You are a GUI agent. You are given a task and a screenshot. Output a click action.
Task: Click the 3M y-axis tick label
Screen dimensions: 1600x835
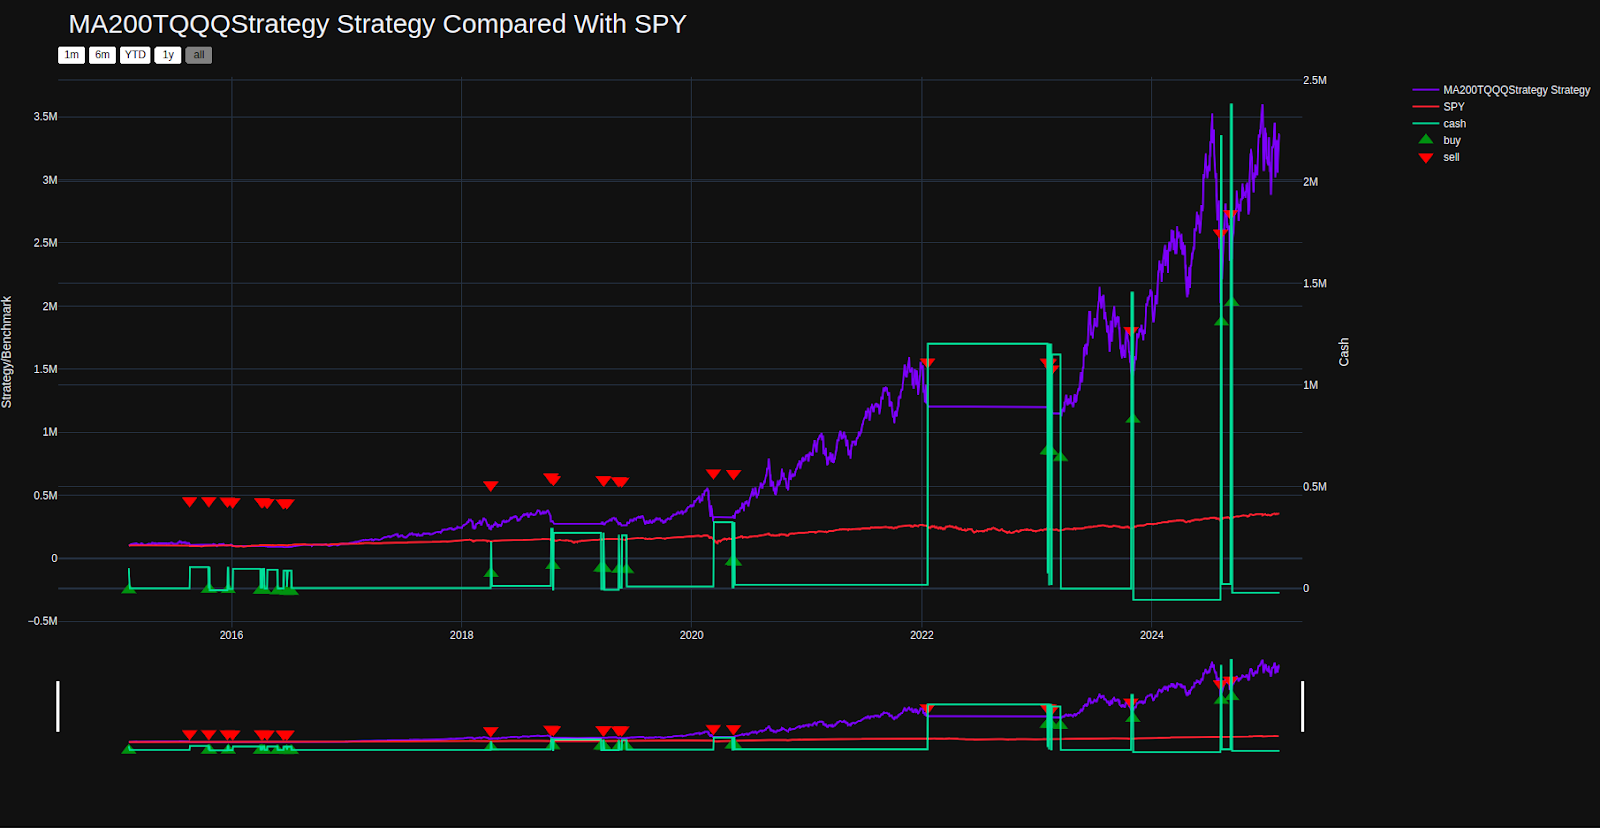[x=50, y=180]
